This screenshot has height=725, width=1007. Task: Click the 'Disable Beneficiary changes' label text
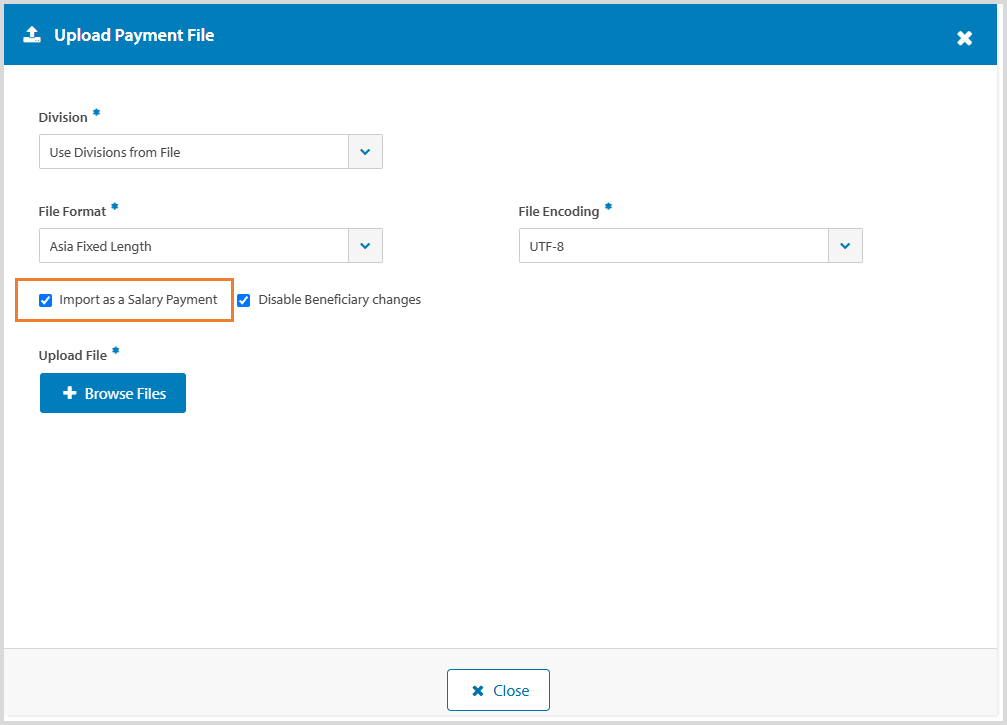point(339,300)
